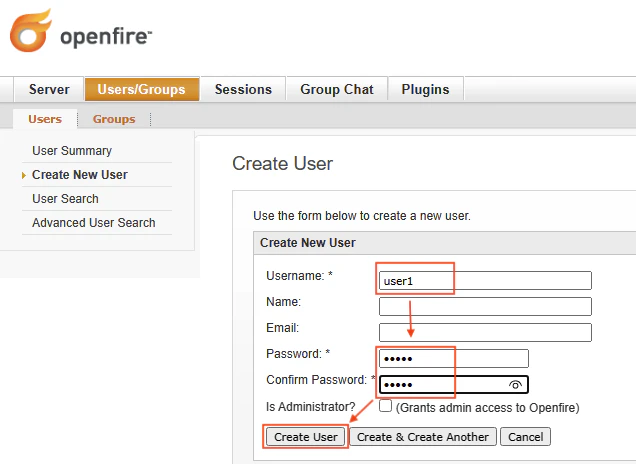636x464 pixels.
Task: Open User Search in sidebar
Action: (65, 199)
